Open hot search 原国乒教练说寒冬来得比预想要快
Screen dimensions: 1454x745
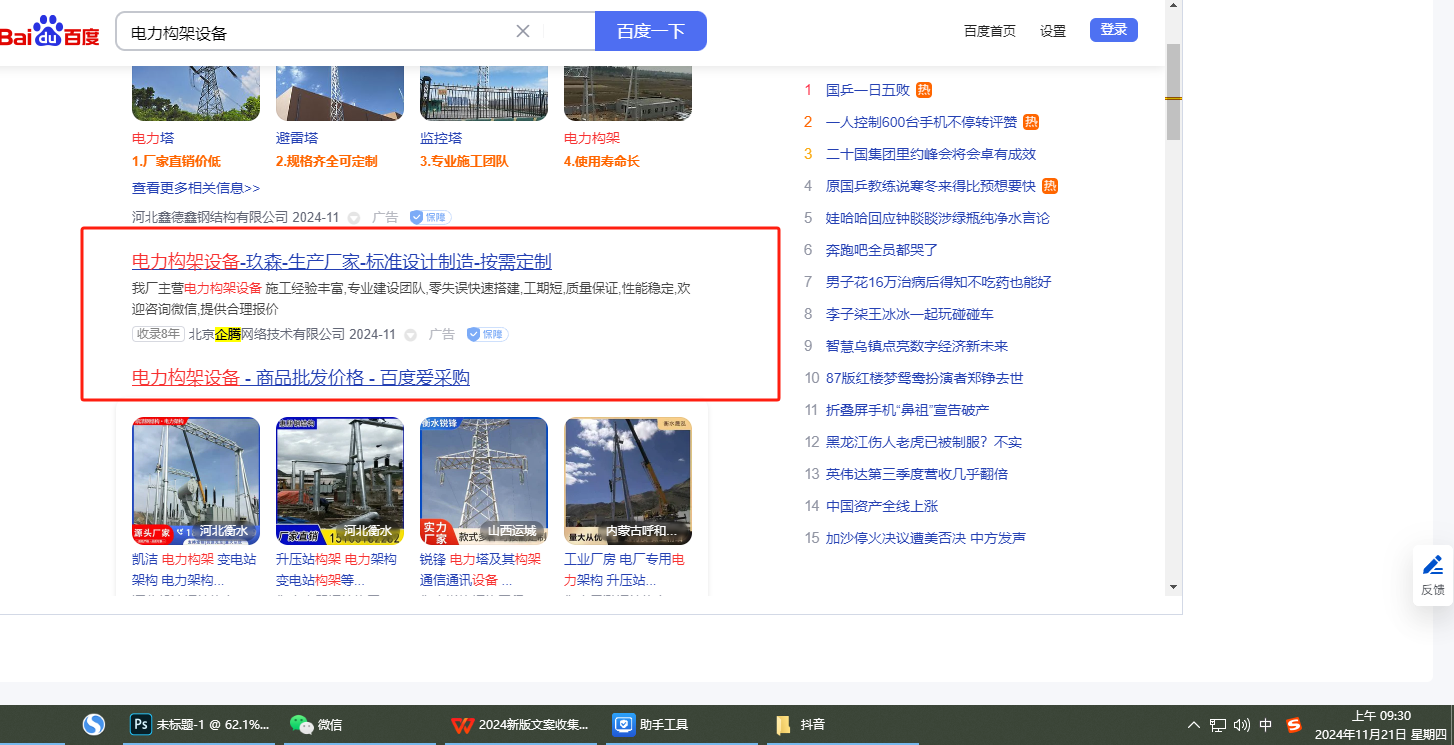(931, 186)
